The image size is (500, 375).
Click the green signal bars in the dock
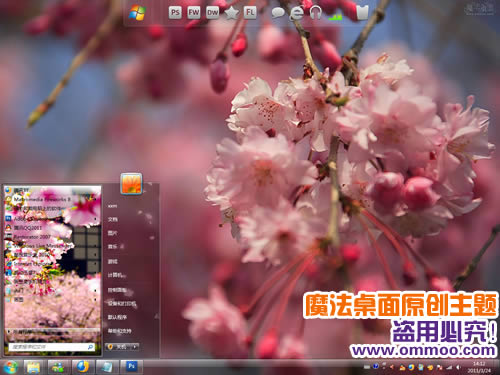tap(335, 16)
